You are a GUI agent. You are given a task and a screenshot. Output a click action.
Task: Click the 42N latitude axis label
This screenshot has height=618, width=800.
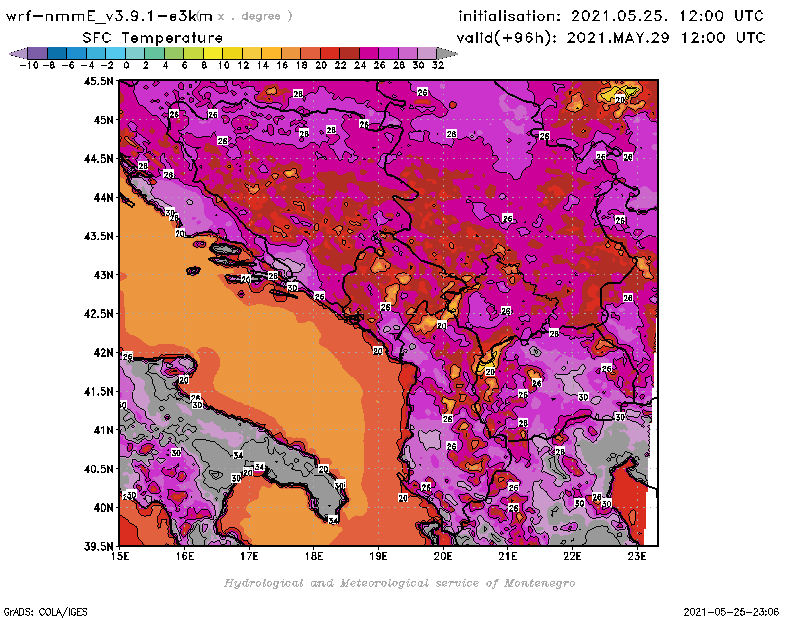point(101,352)
